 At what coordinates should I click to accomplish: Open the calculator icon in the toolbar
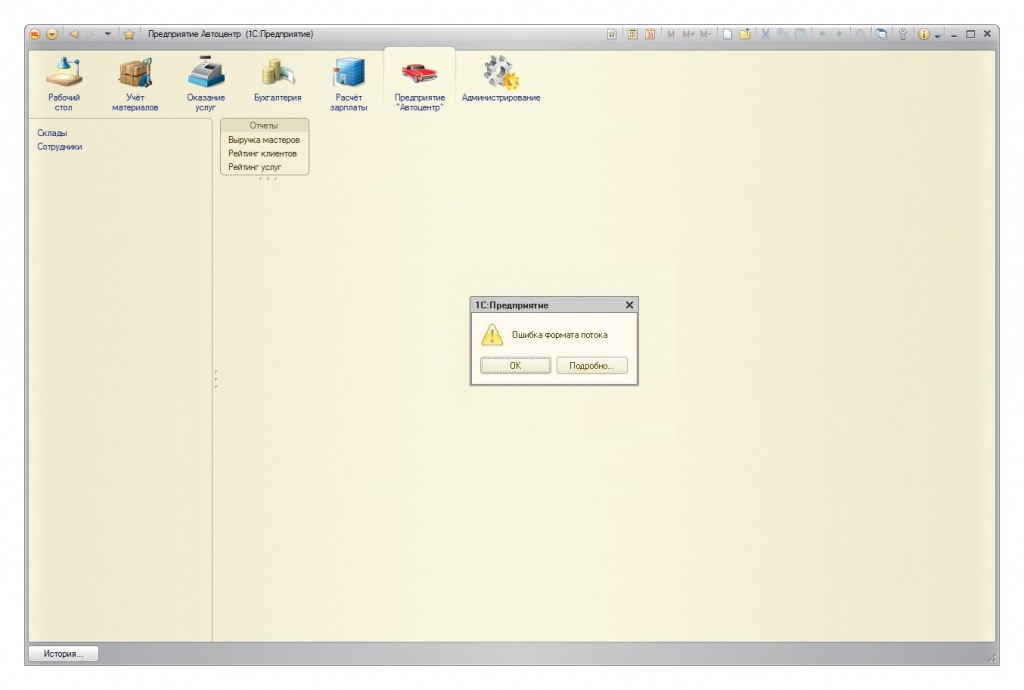633,34
